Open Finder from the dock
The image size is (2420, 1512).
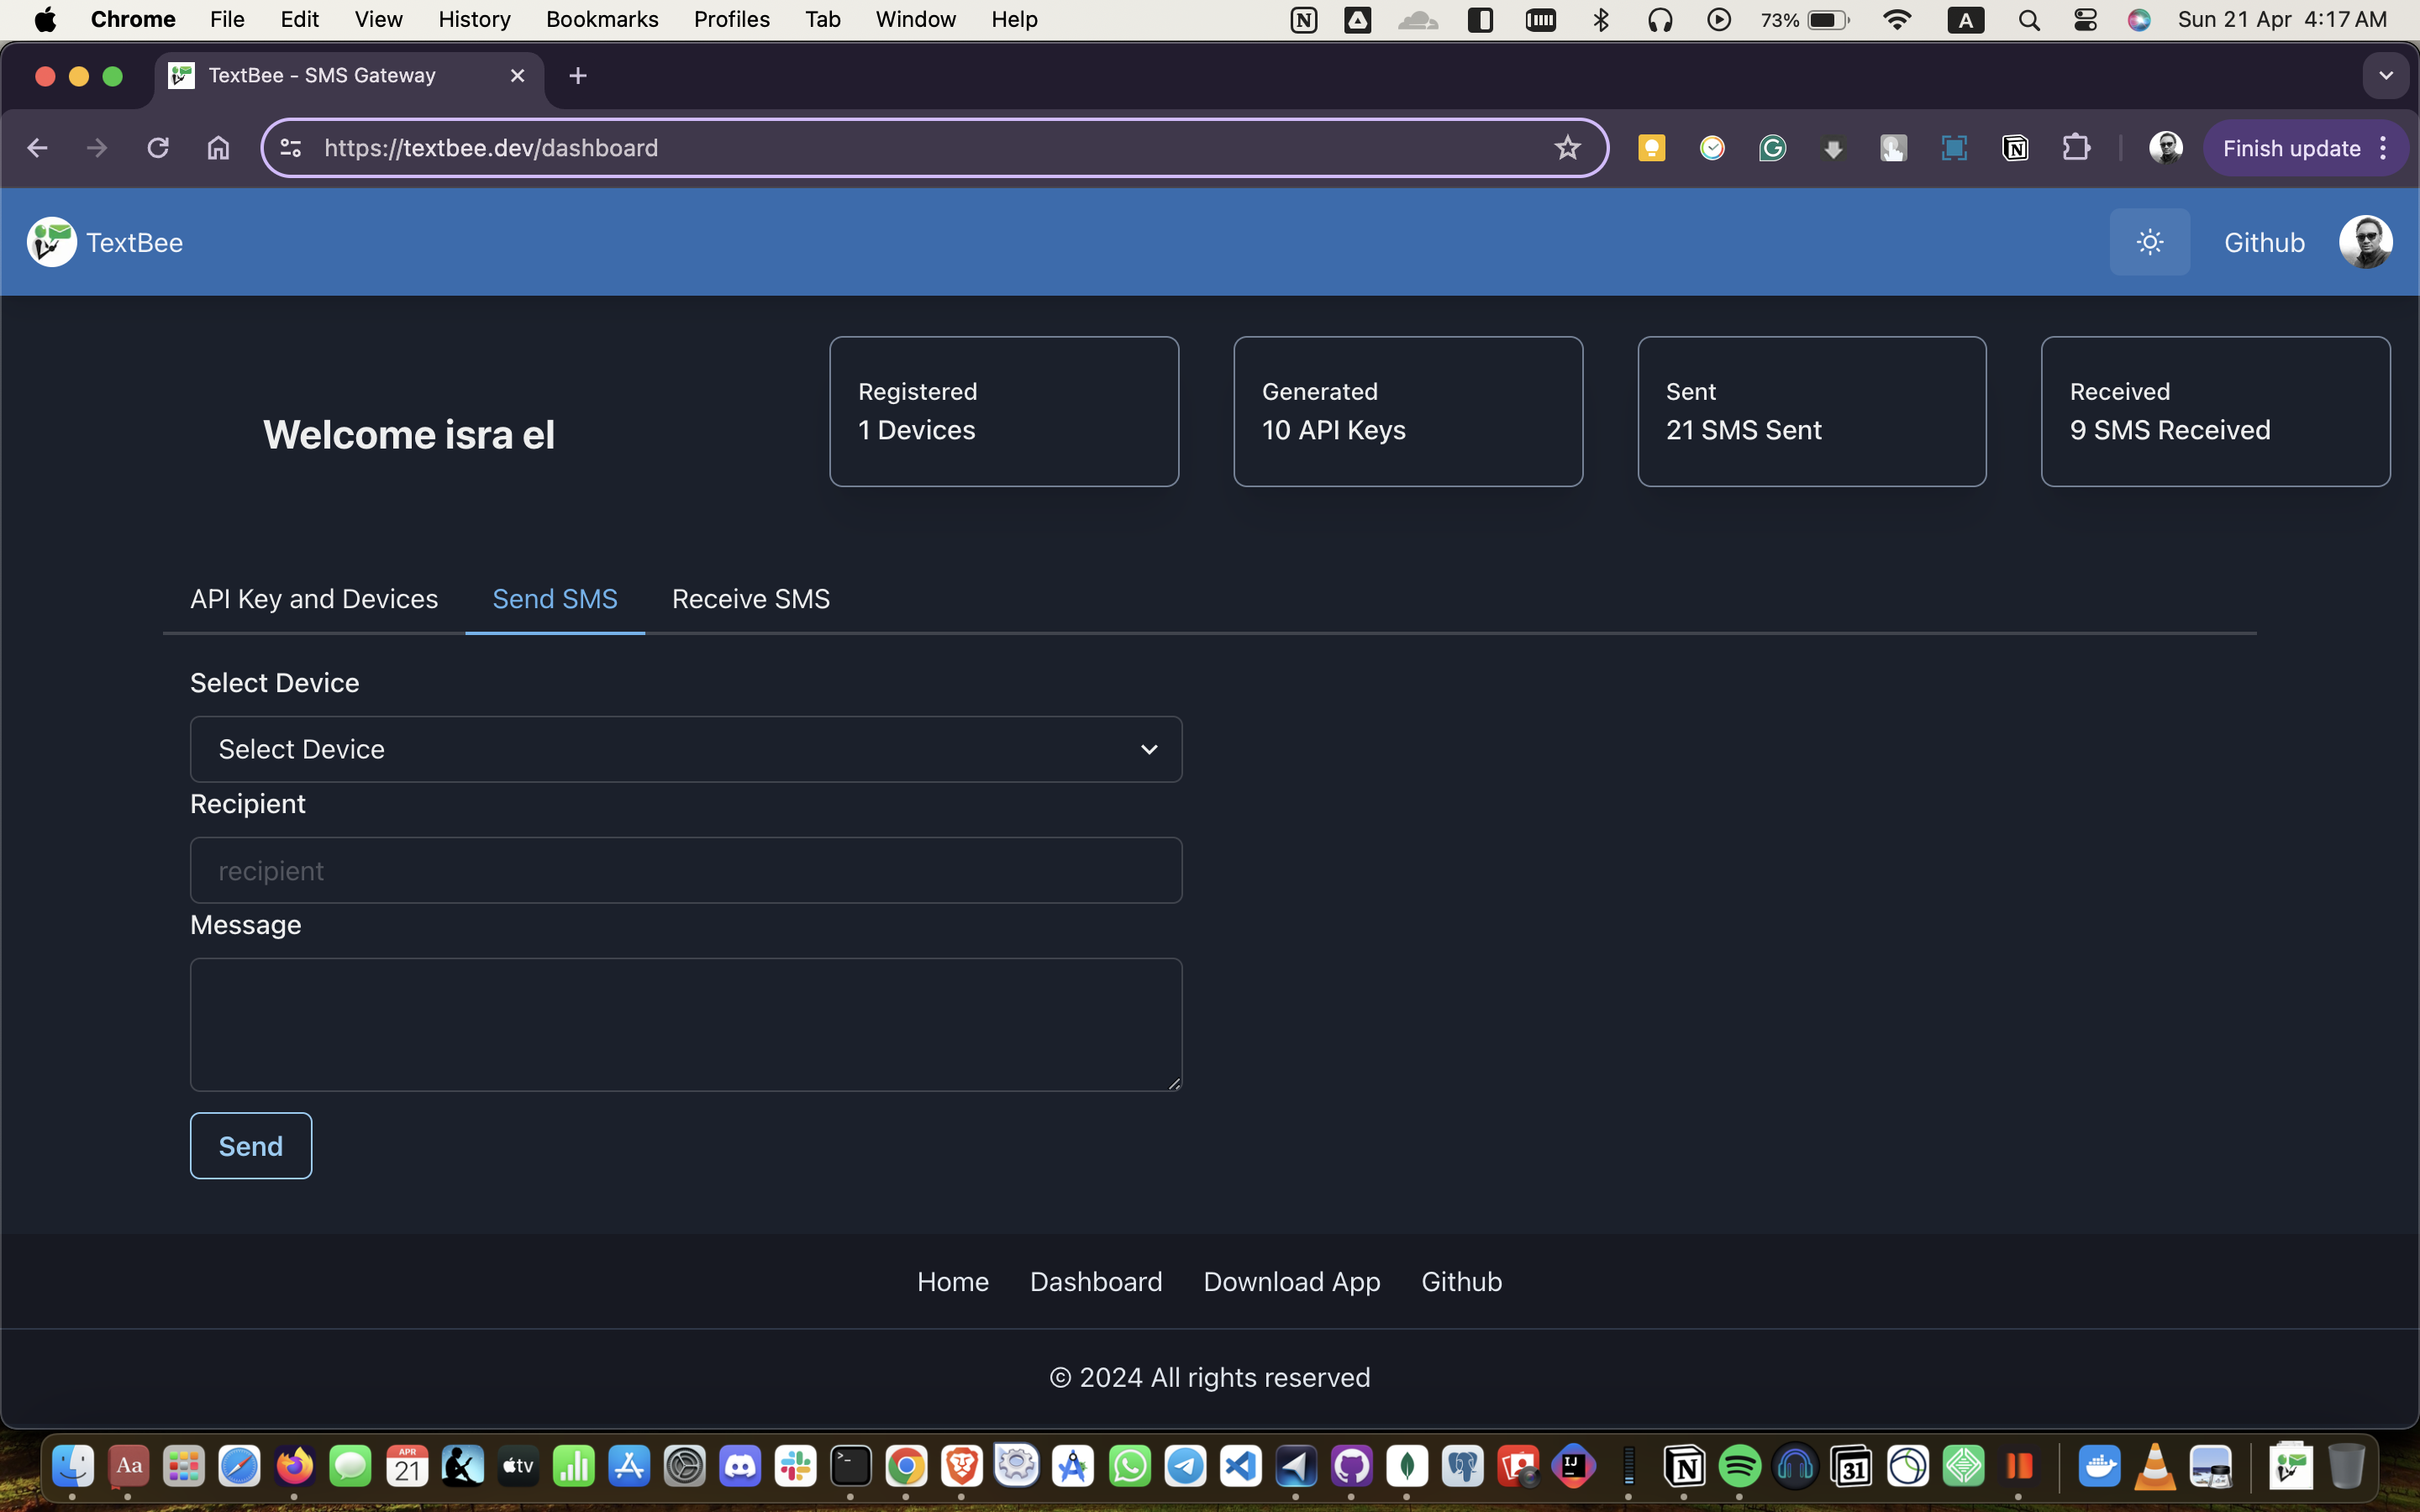pyautogui.click(x=72, y=1467)
